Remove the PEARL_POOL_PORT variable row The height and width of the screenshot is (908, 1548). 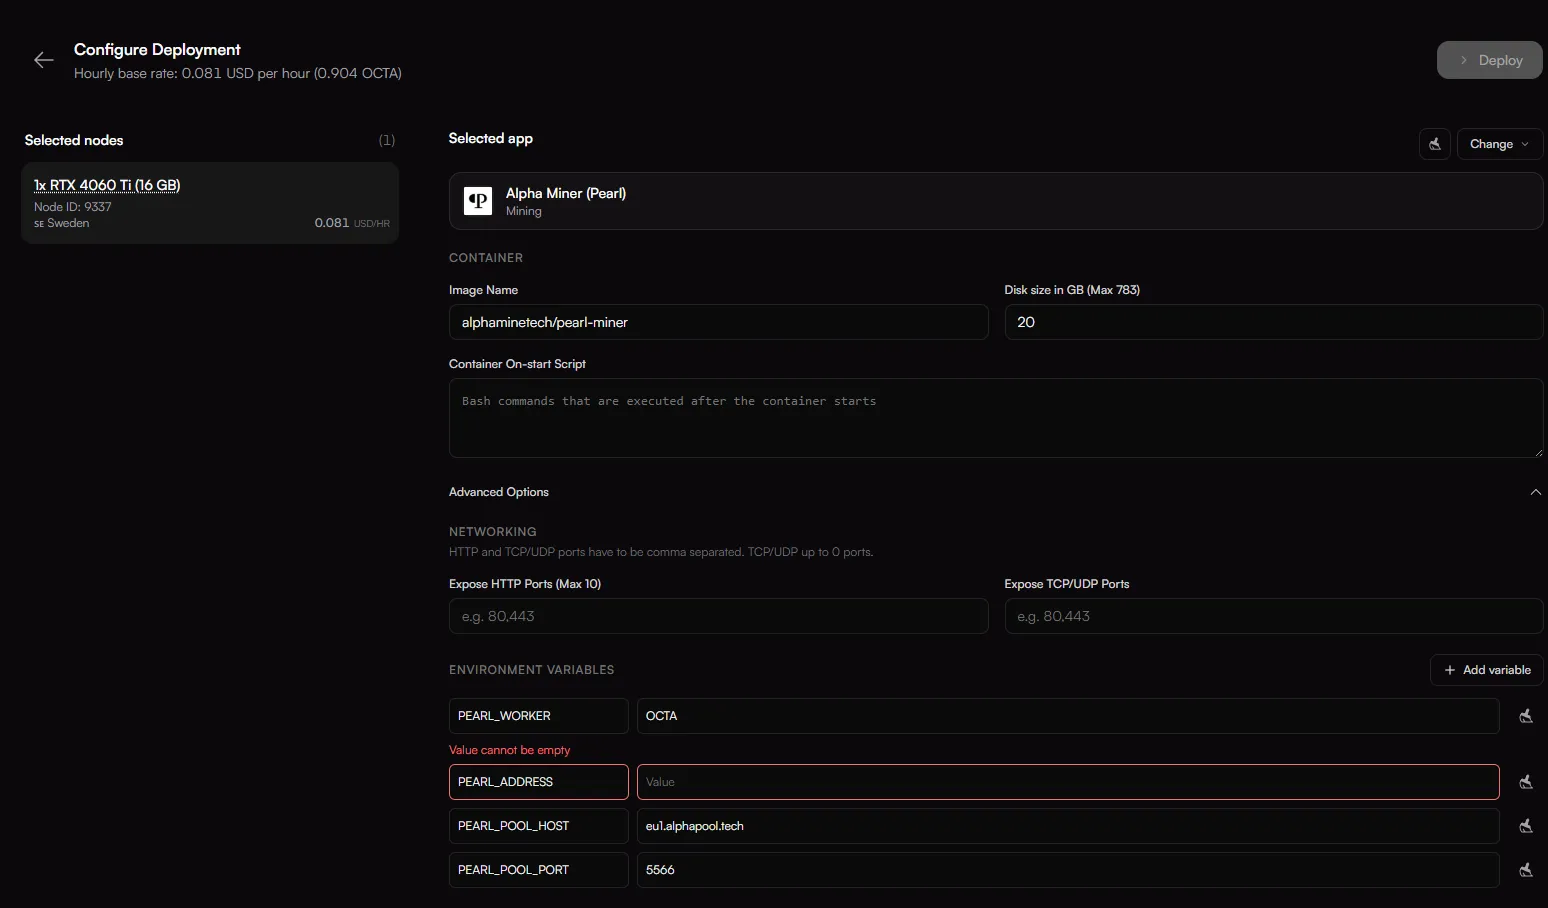click(1526, 870)
